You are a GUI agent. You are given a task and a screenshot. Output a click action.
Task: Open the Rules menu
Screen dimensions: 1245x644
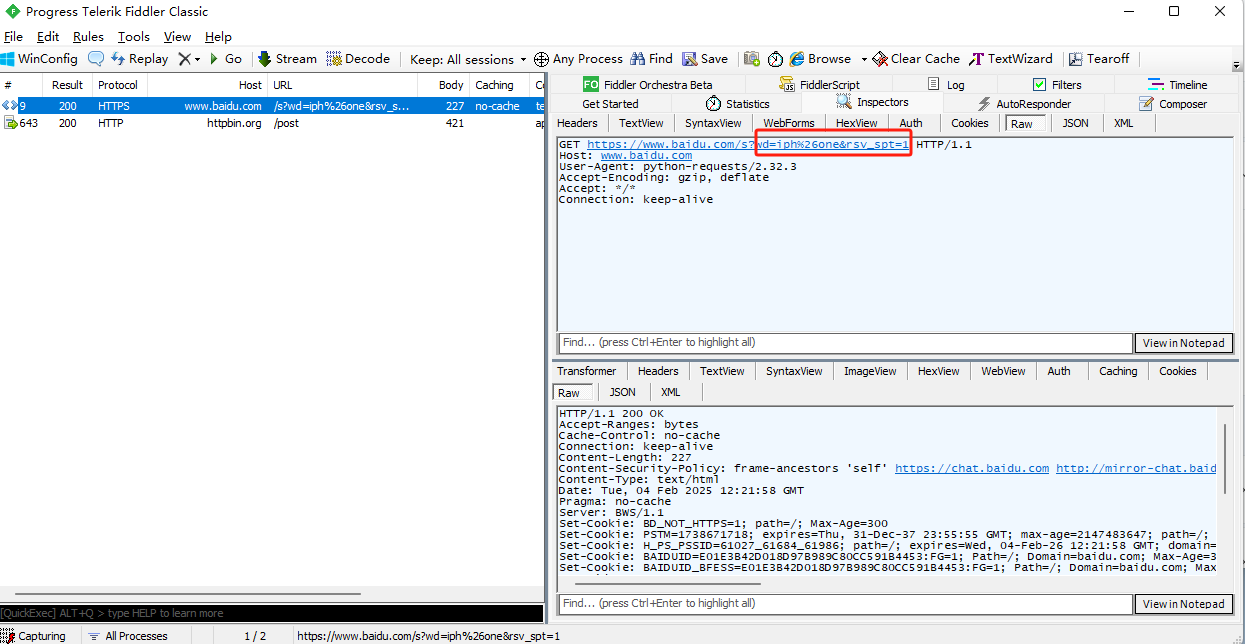pyautogui.click(x=88, y=37)
